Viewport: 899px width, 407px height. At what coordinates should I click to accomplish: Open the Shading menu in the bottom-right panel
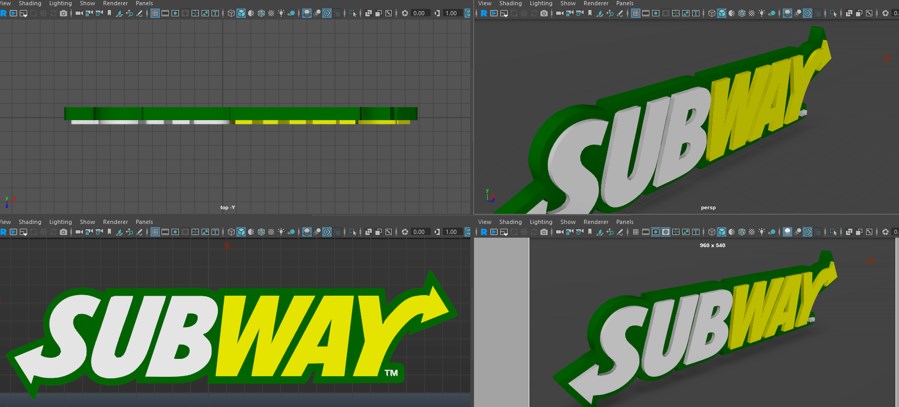point(510,221)
